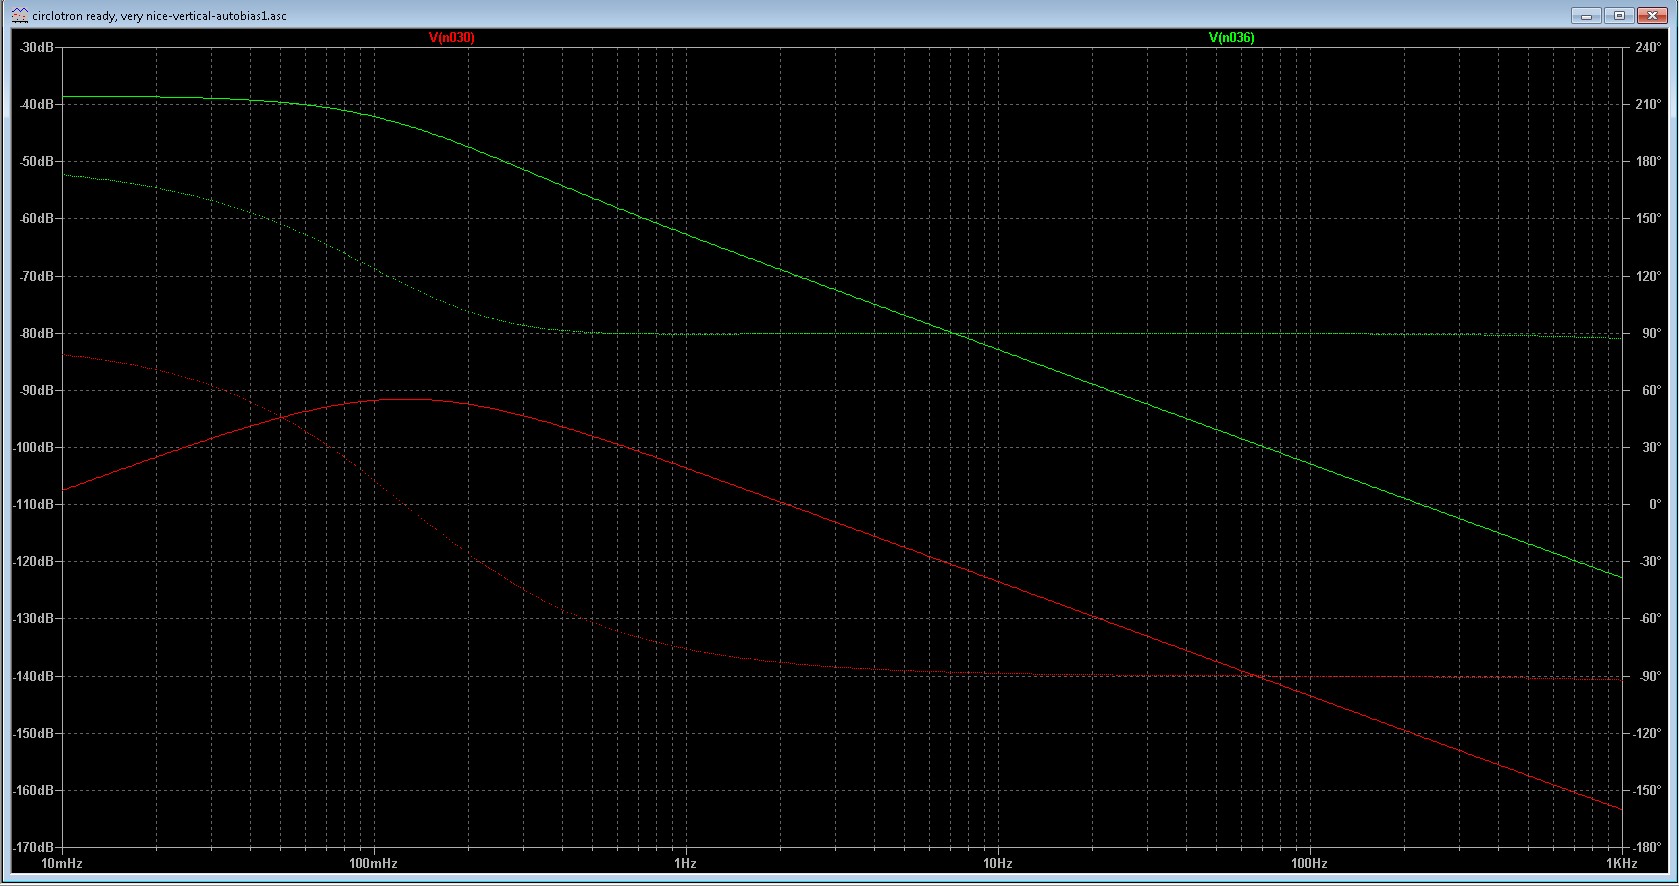This screenshot has height=886, width=1679.
Task: Click the -180° phase axis label
Action: point(1645,847)
